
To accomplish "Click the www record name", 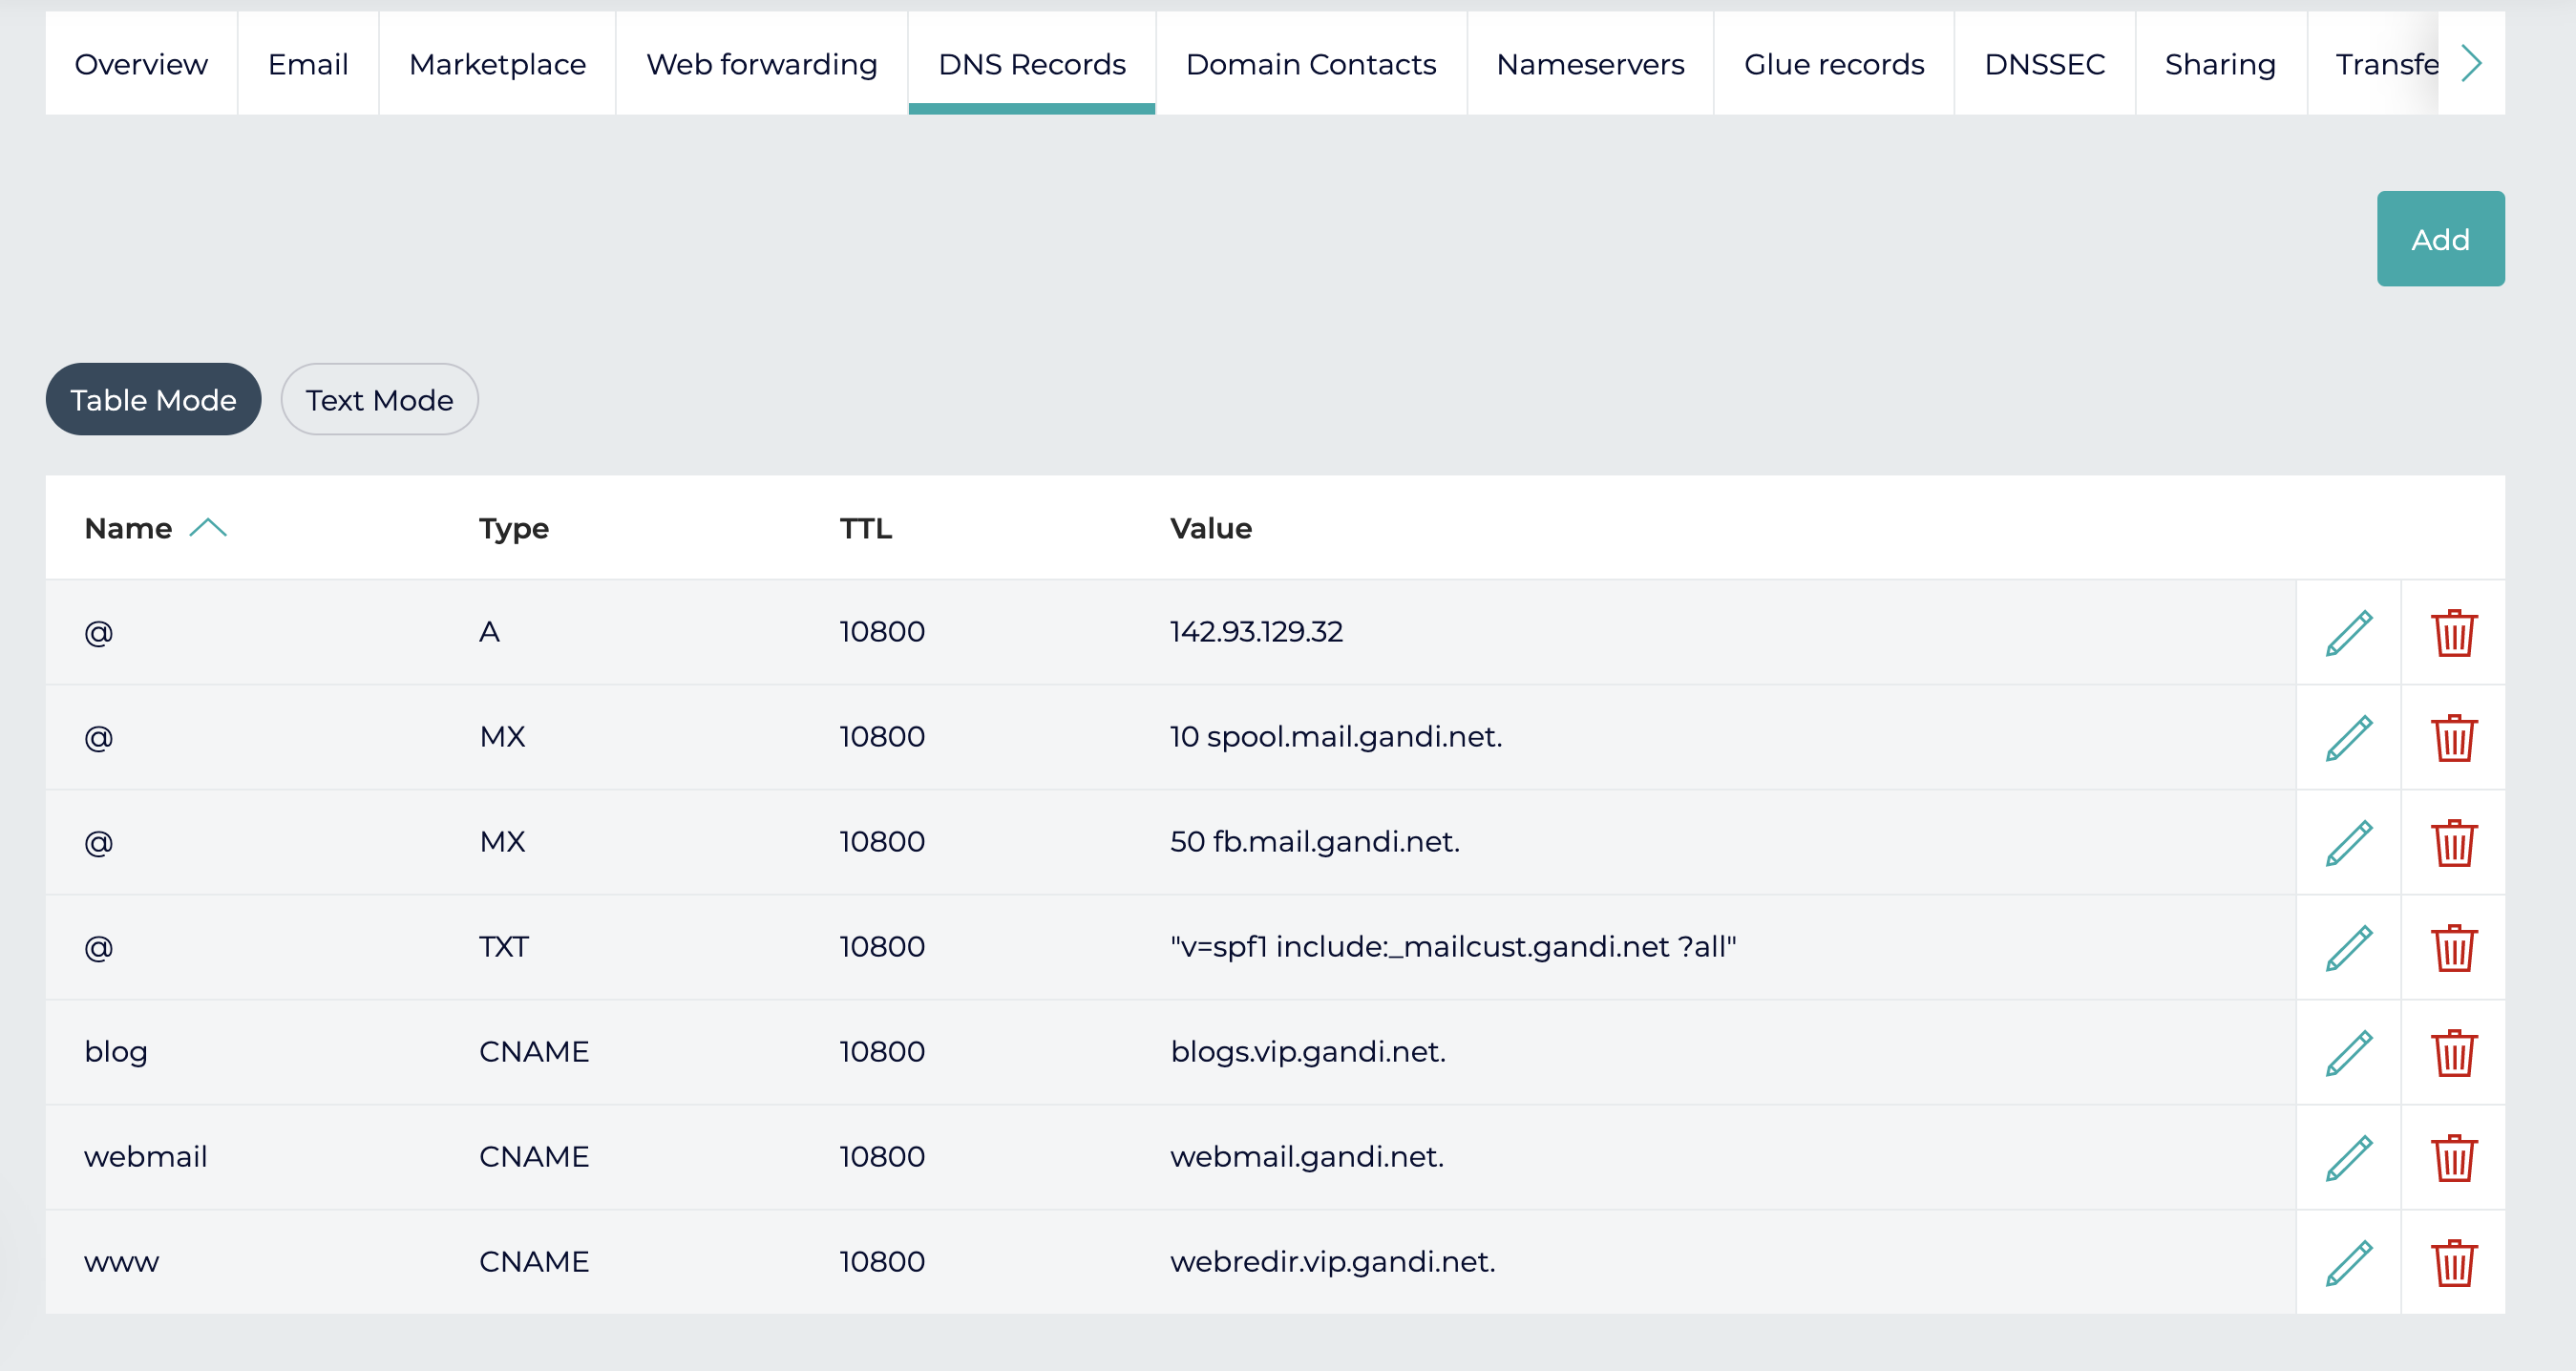I will (x=122, y=1262).
